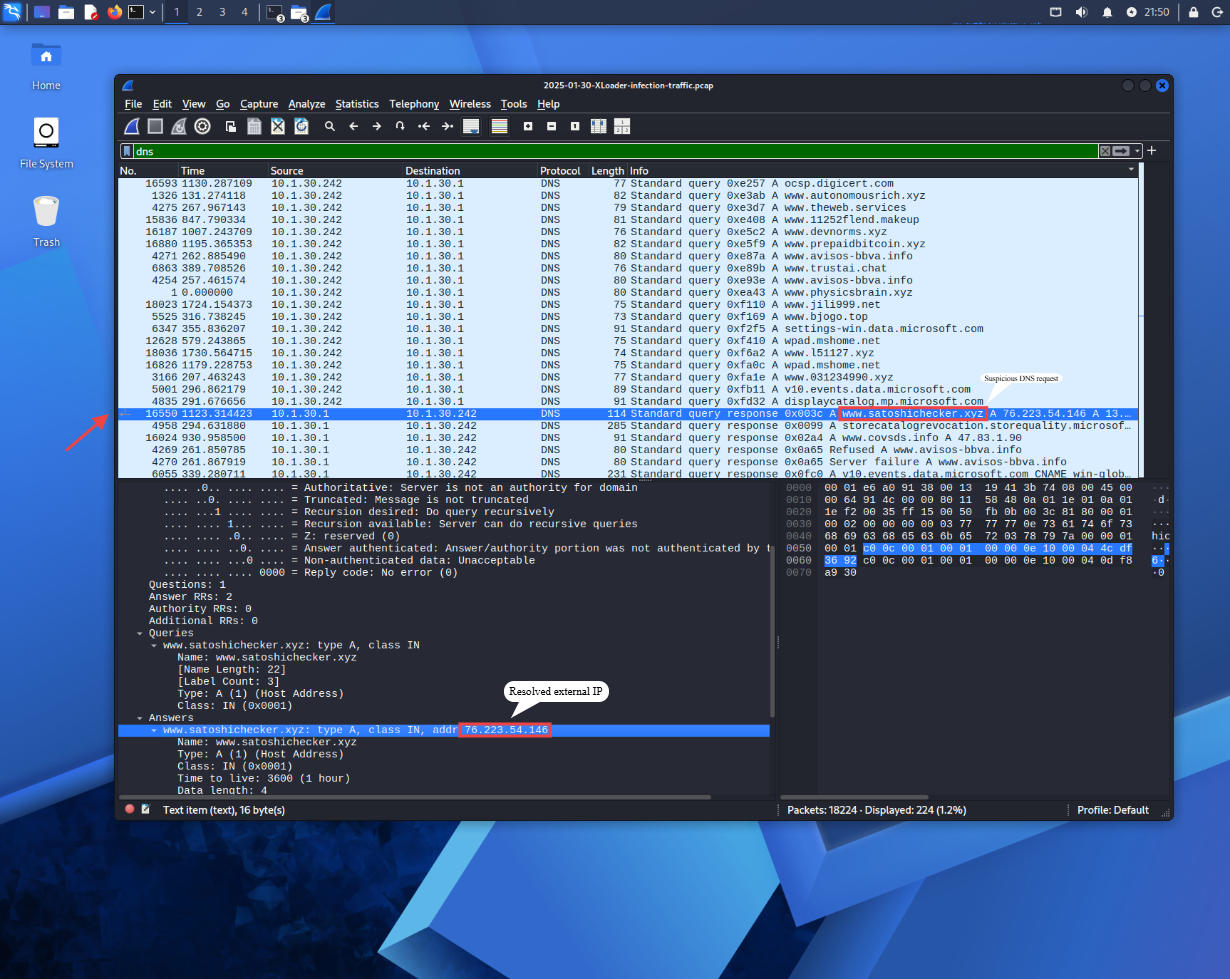Close this capture file icon
The image size is (1230, 979).
[278, 126]
